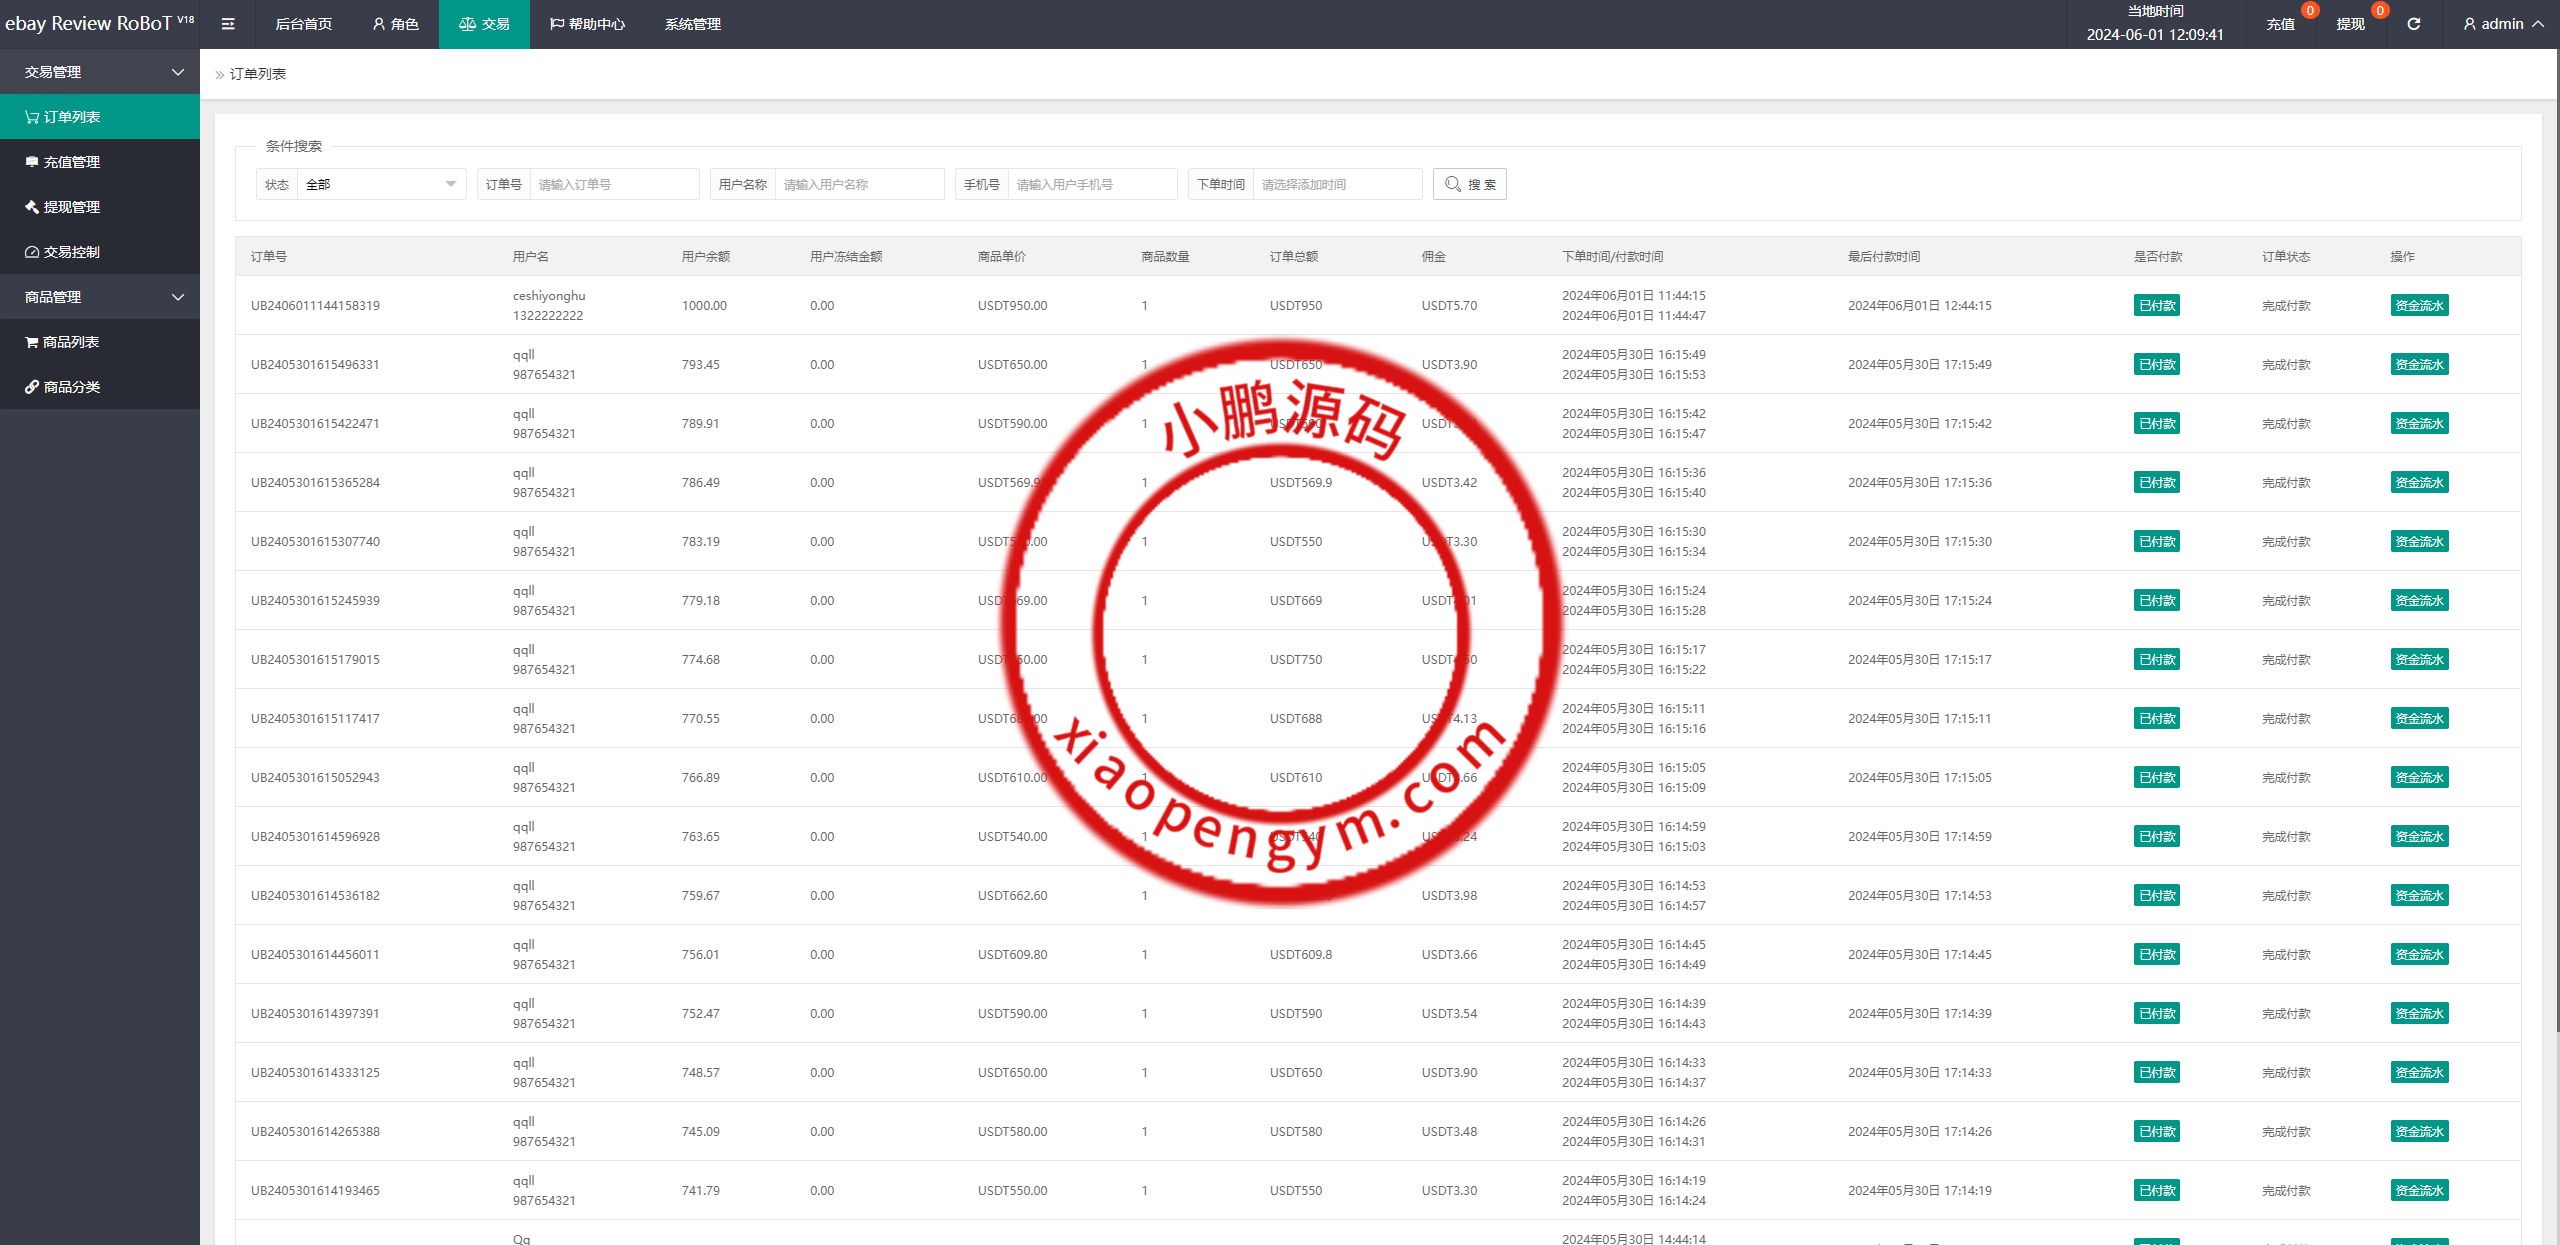Screen dimensions: 2560x1245
Task: Open 订单列表 cart icon in sidebar
Action: pos(32,117)
